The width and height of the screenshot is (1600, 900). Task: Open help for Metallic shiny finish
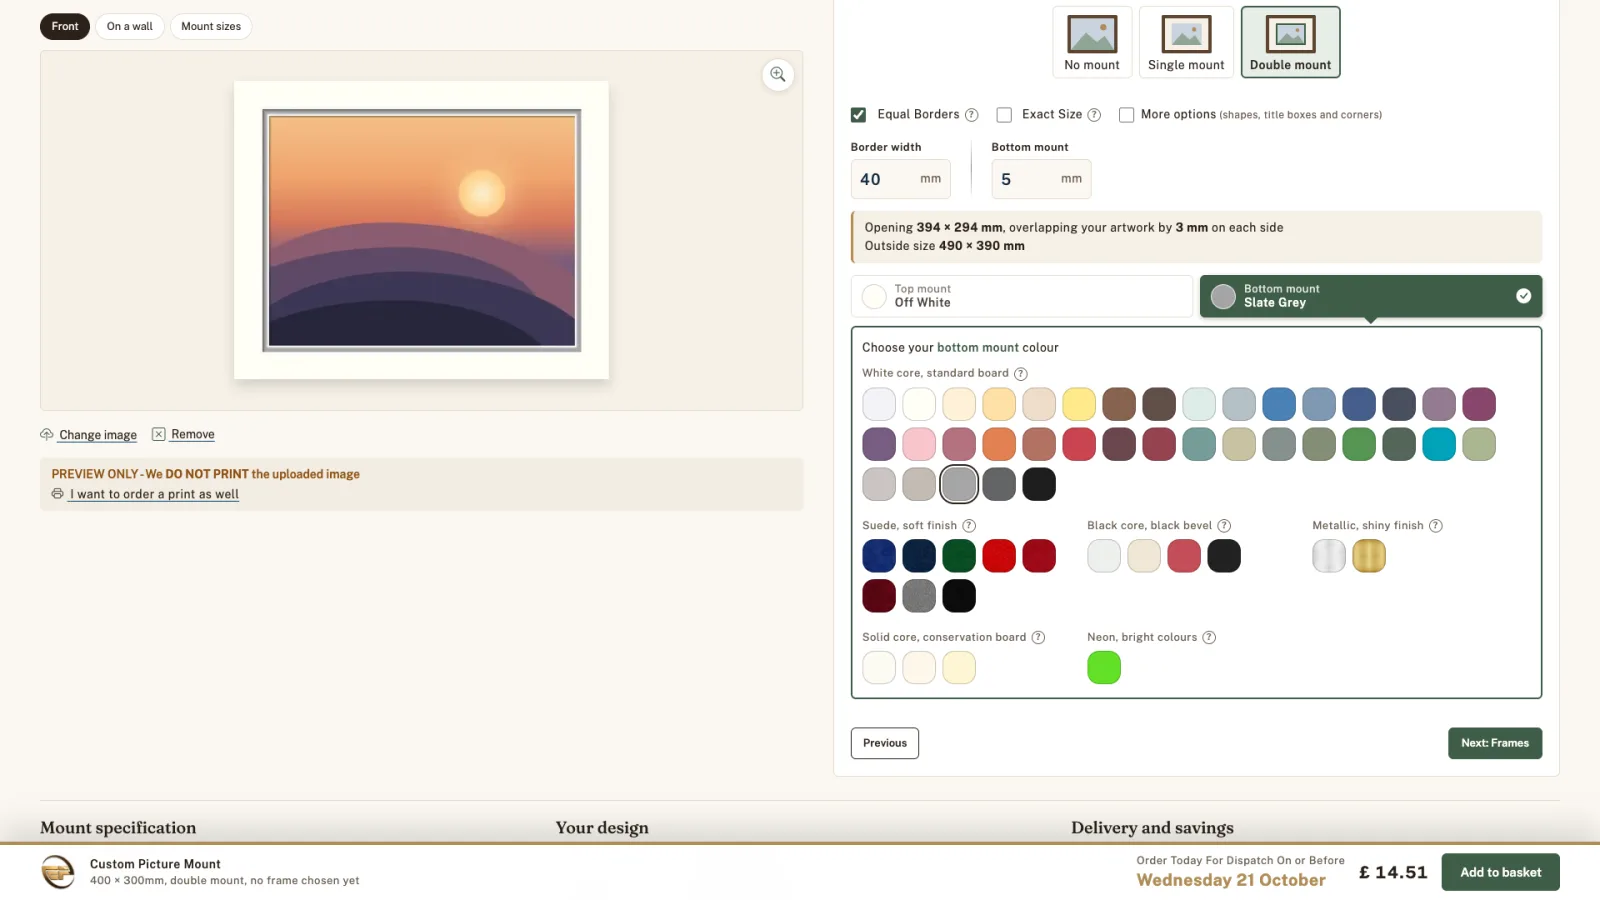point(1436,526)
